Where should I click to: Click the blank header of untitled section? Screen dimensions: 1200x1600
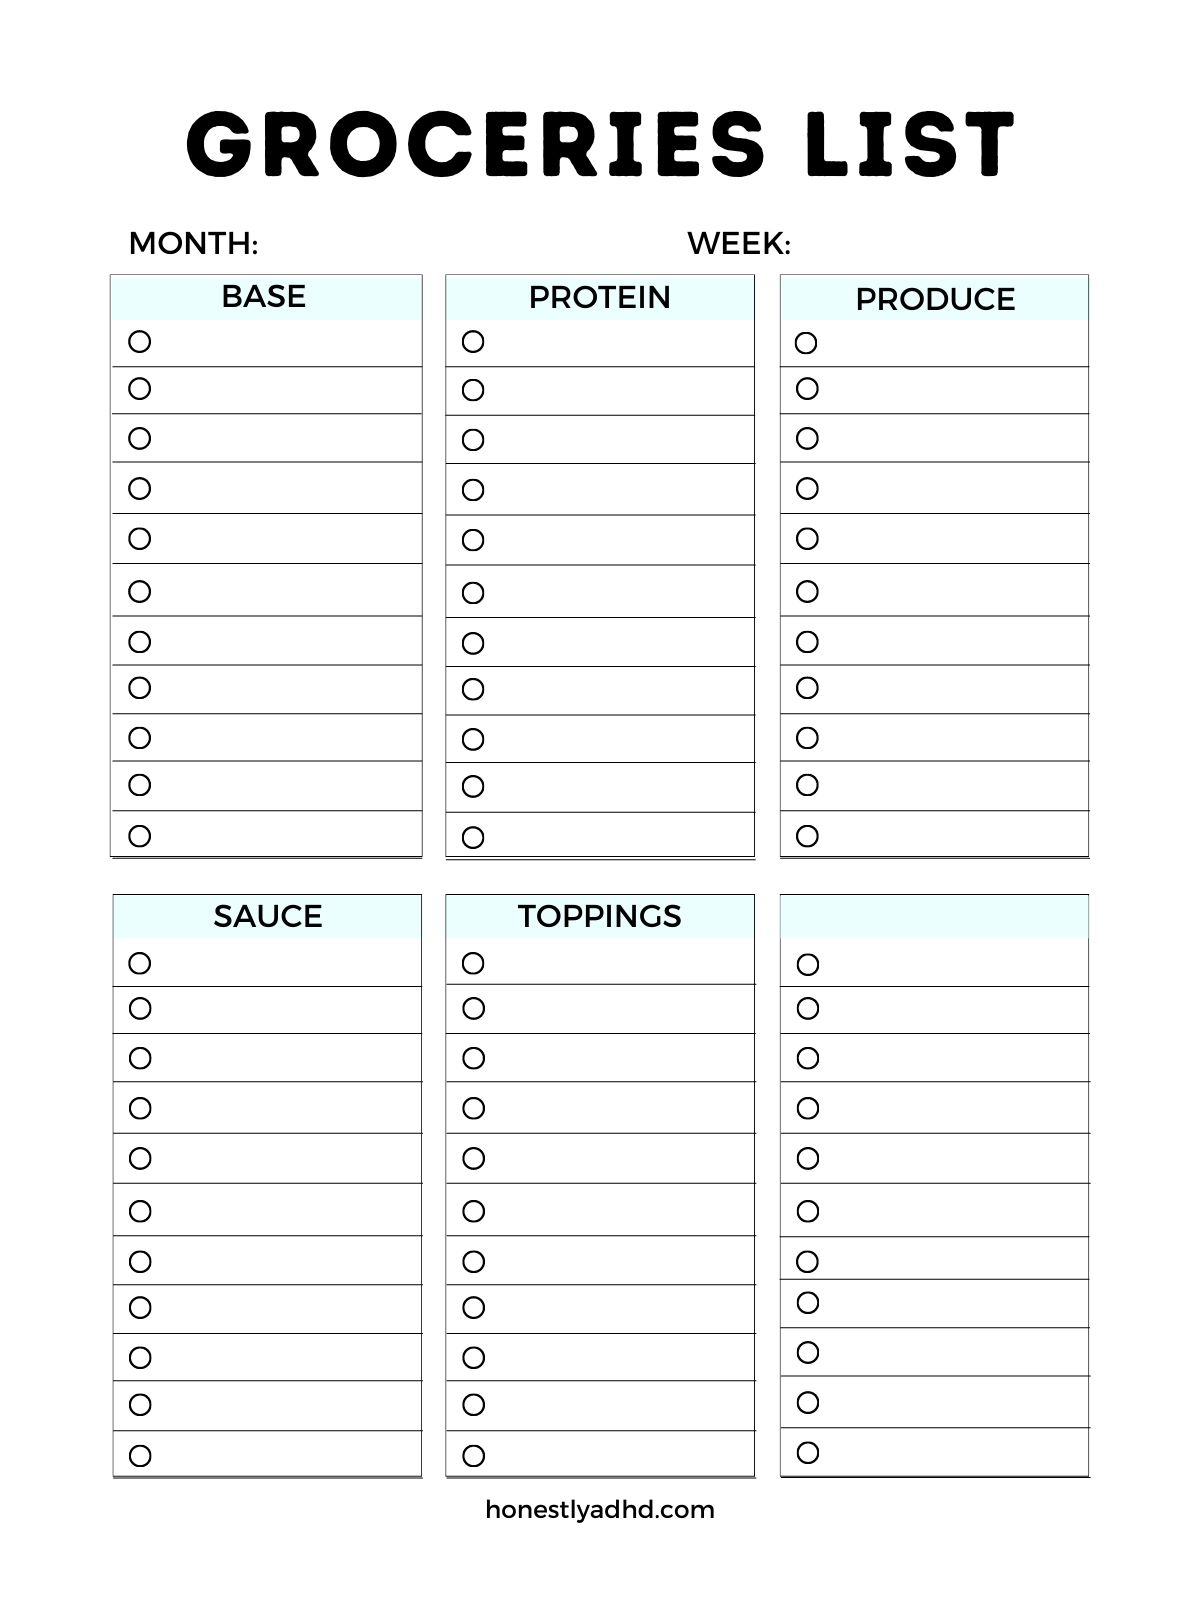click(934, 917)
